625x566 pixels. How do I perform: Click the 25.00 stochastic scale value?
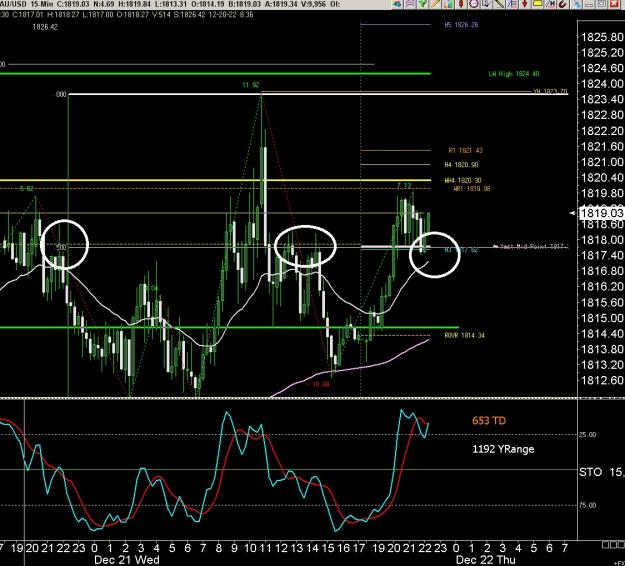click(588, 434)
